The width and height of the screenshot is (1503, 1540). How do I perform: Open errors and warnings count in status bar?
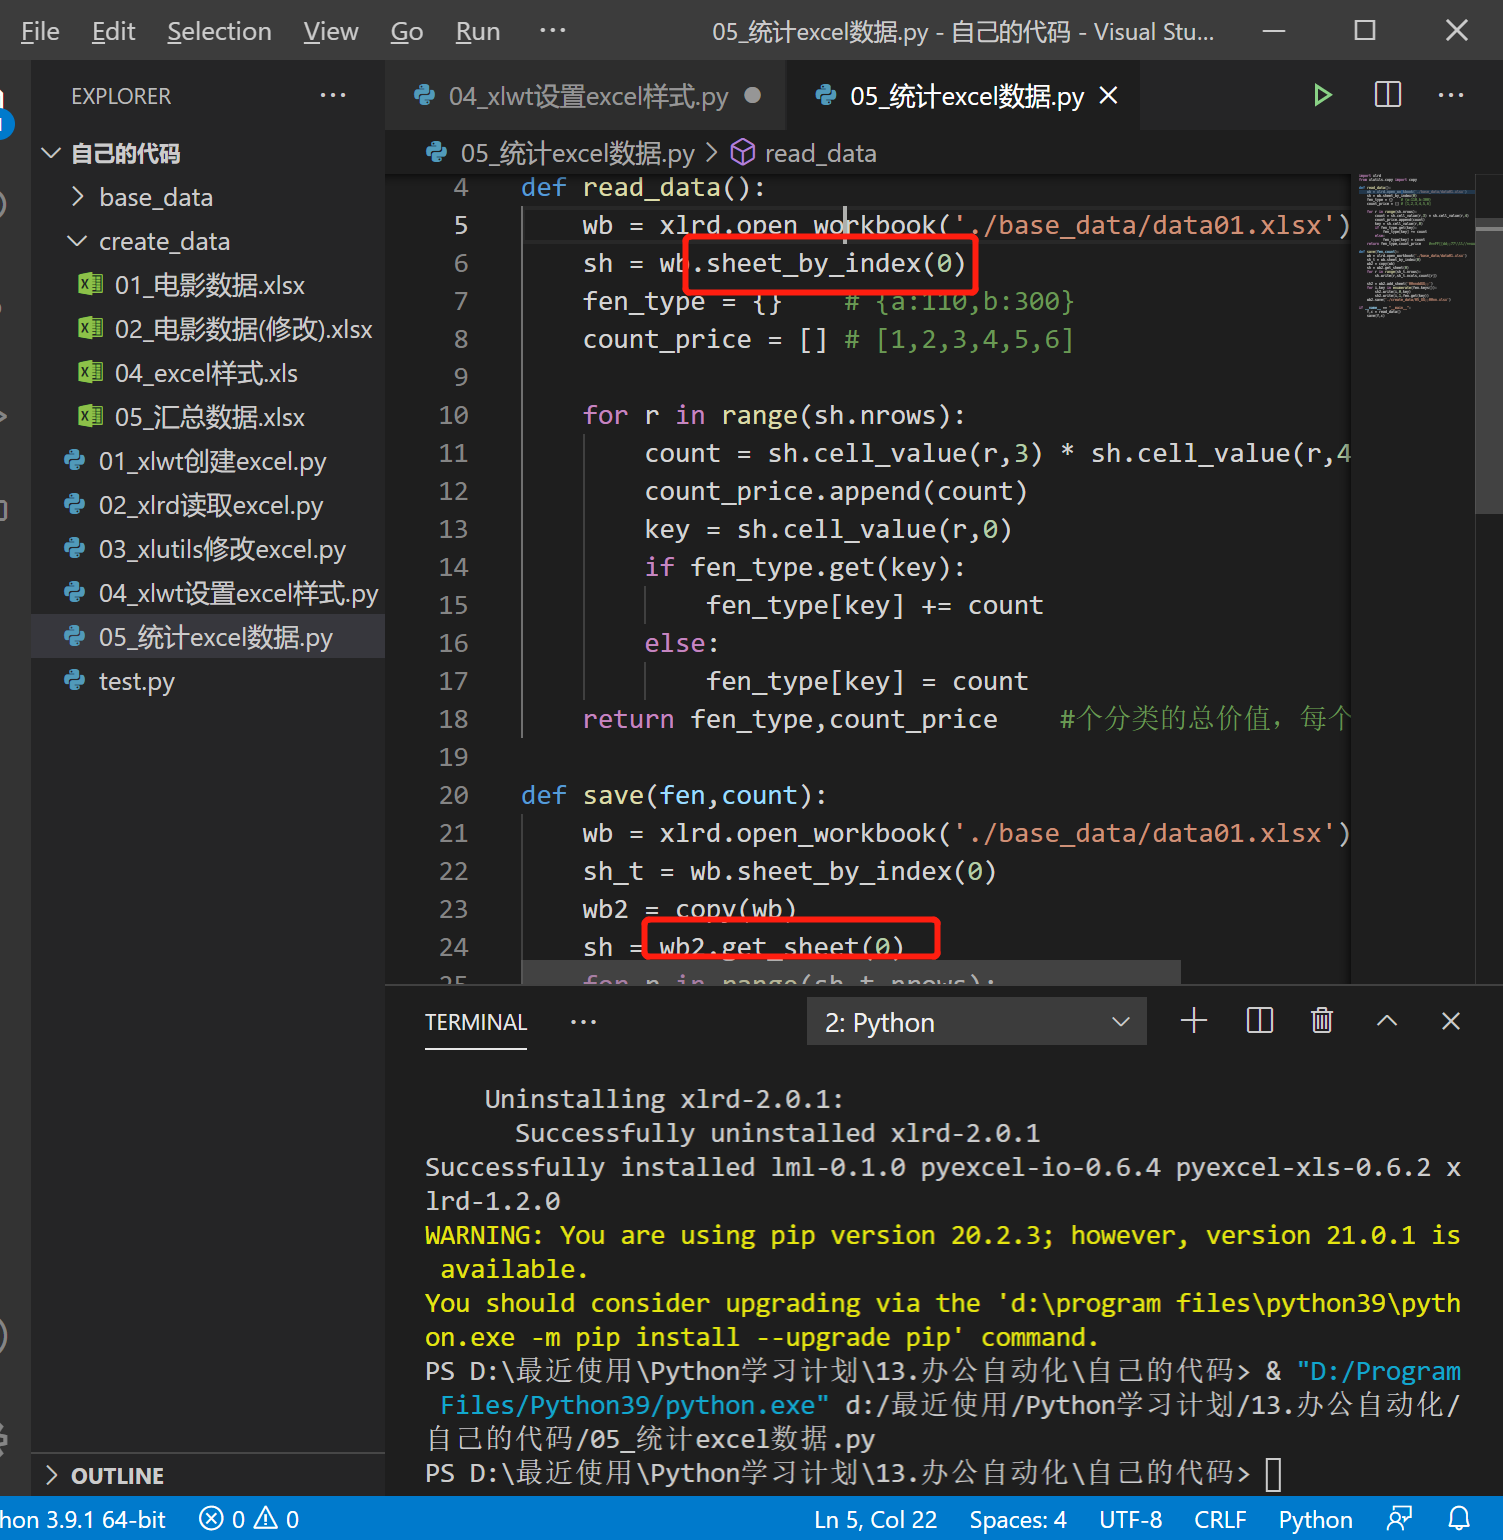tap(249, 1519)
